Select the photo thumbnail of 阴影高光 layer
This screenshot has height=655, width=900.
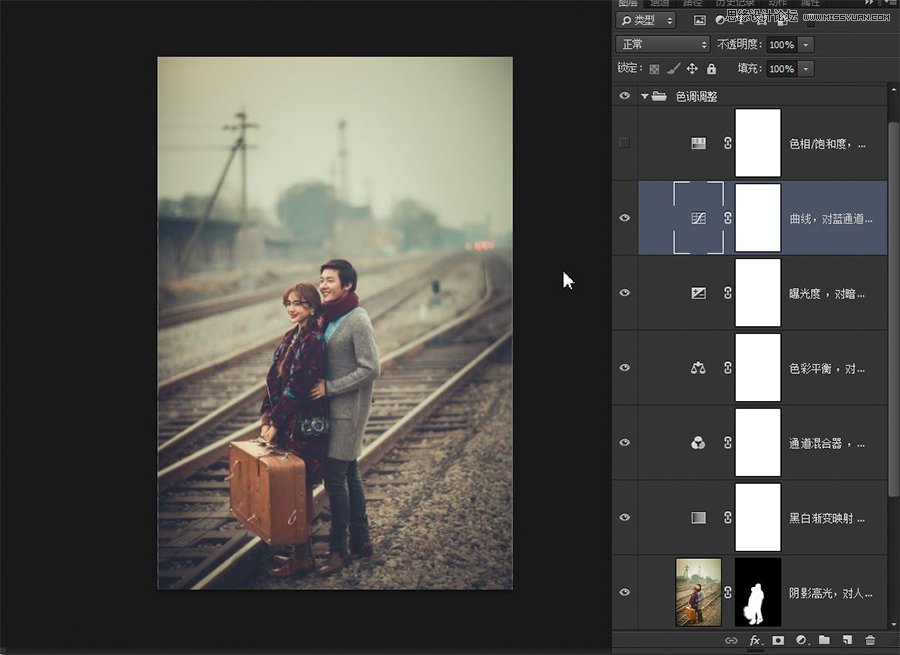699,592
